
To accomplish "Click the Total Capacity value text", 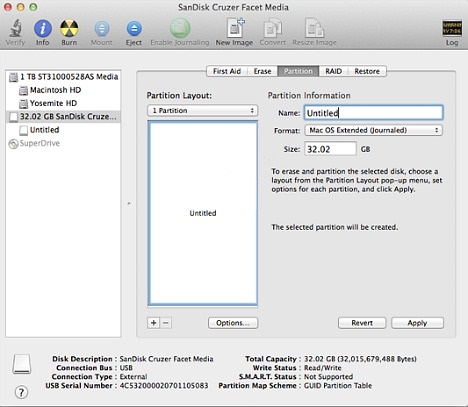I will pyautogui.click(x=360, y=359).
